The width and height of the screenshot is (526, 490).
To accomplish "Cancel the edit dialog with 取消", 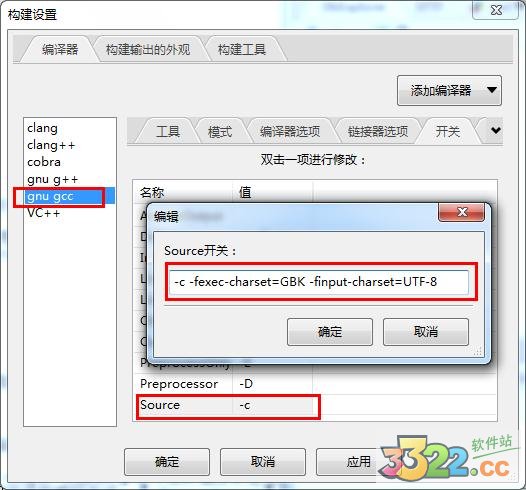I will [x=426, y=332].
